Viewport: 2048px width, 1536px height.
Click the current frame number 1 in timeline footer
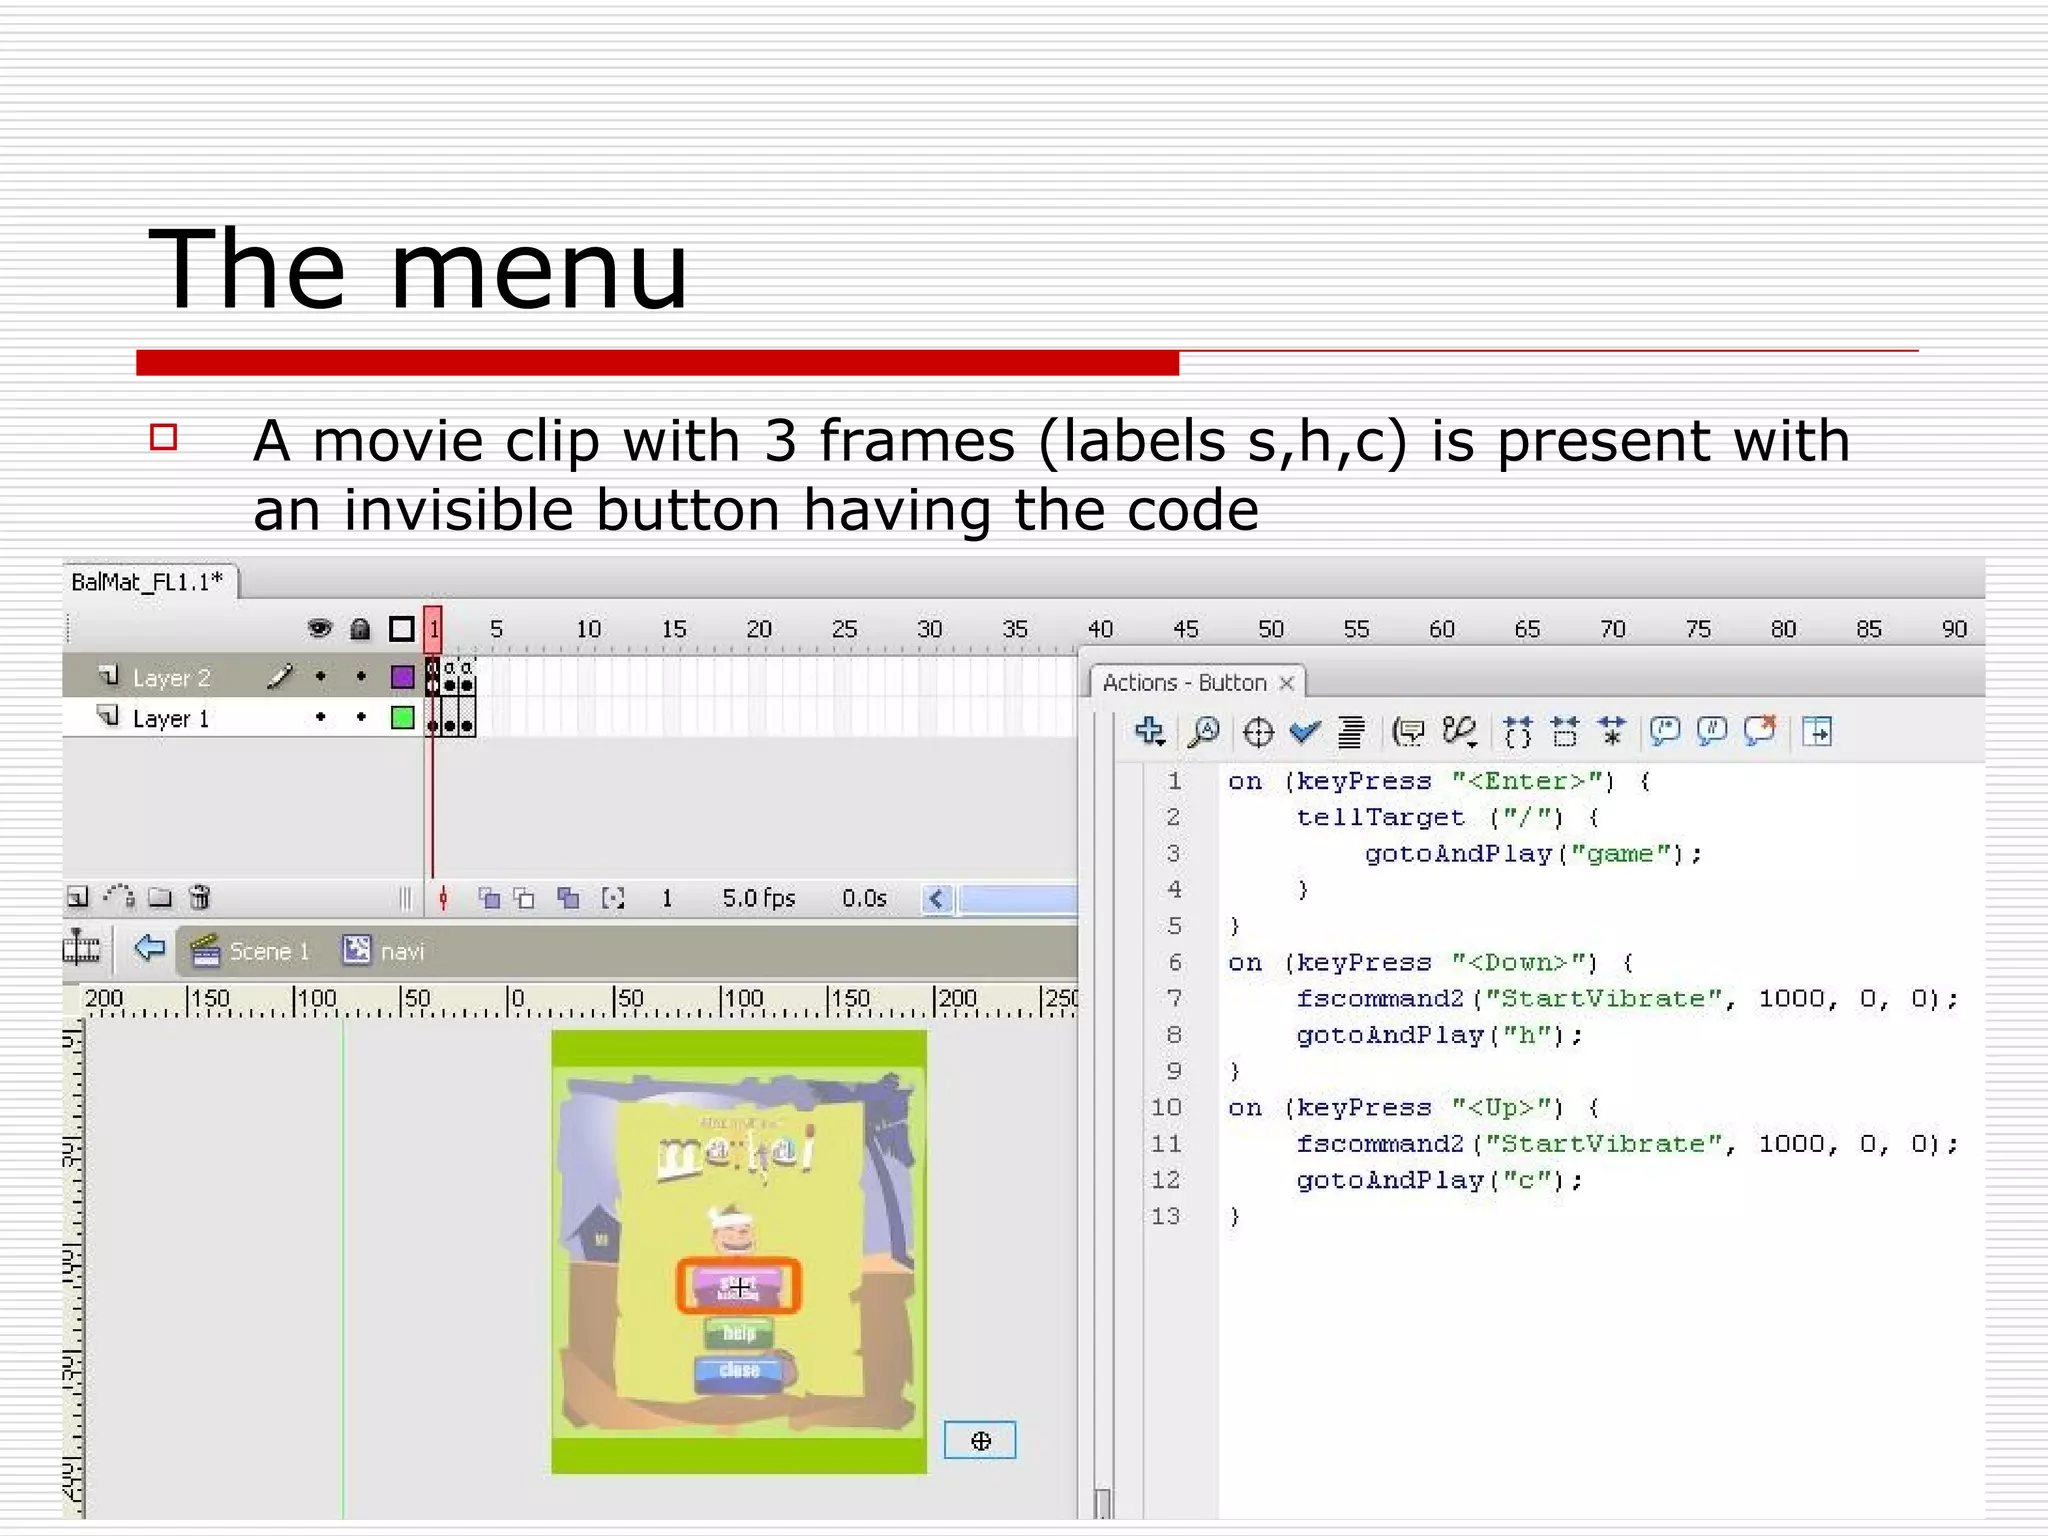coord(667,899)
